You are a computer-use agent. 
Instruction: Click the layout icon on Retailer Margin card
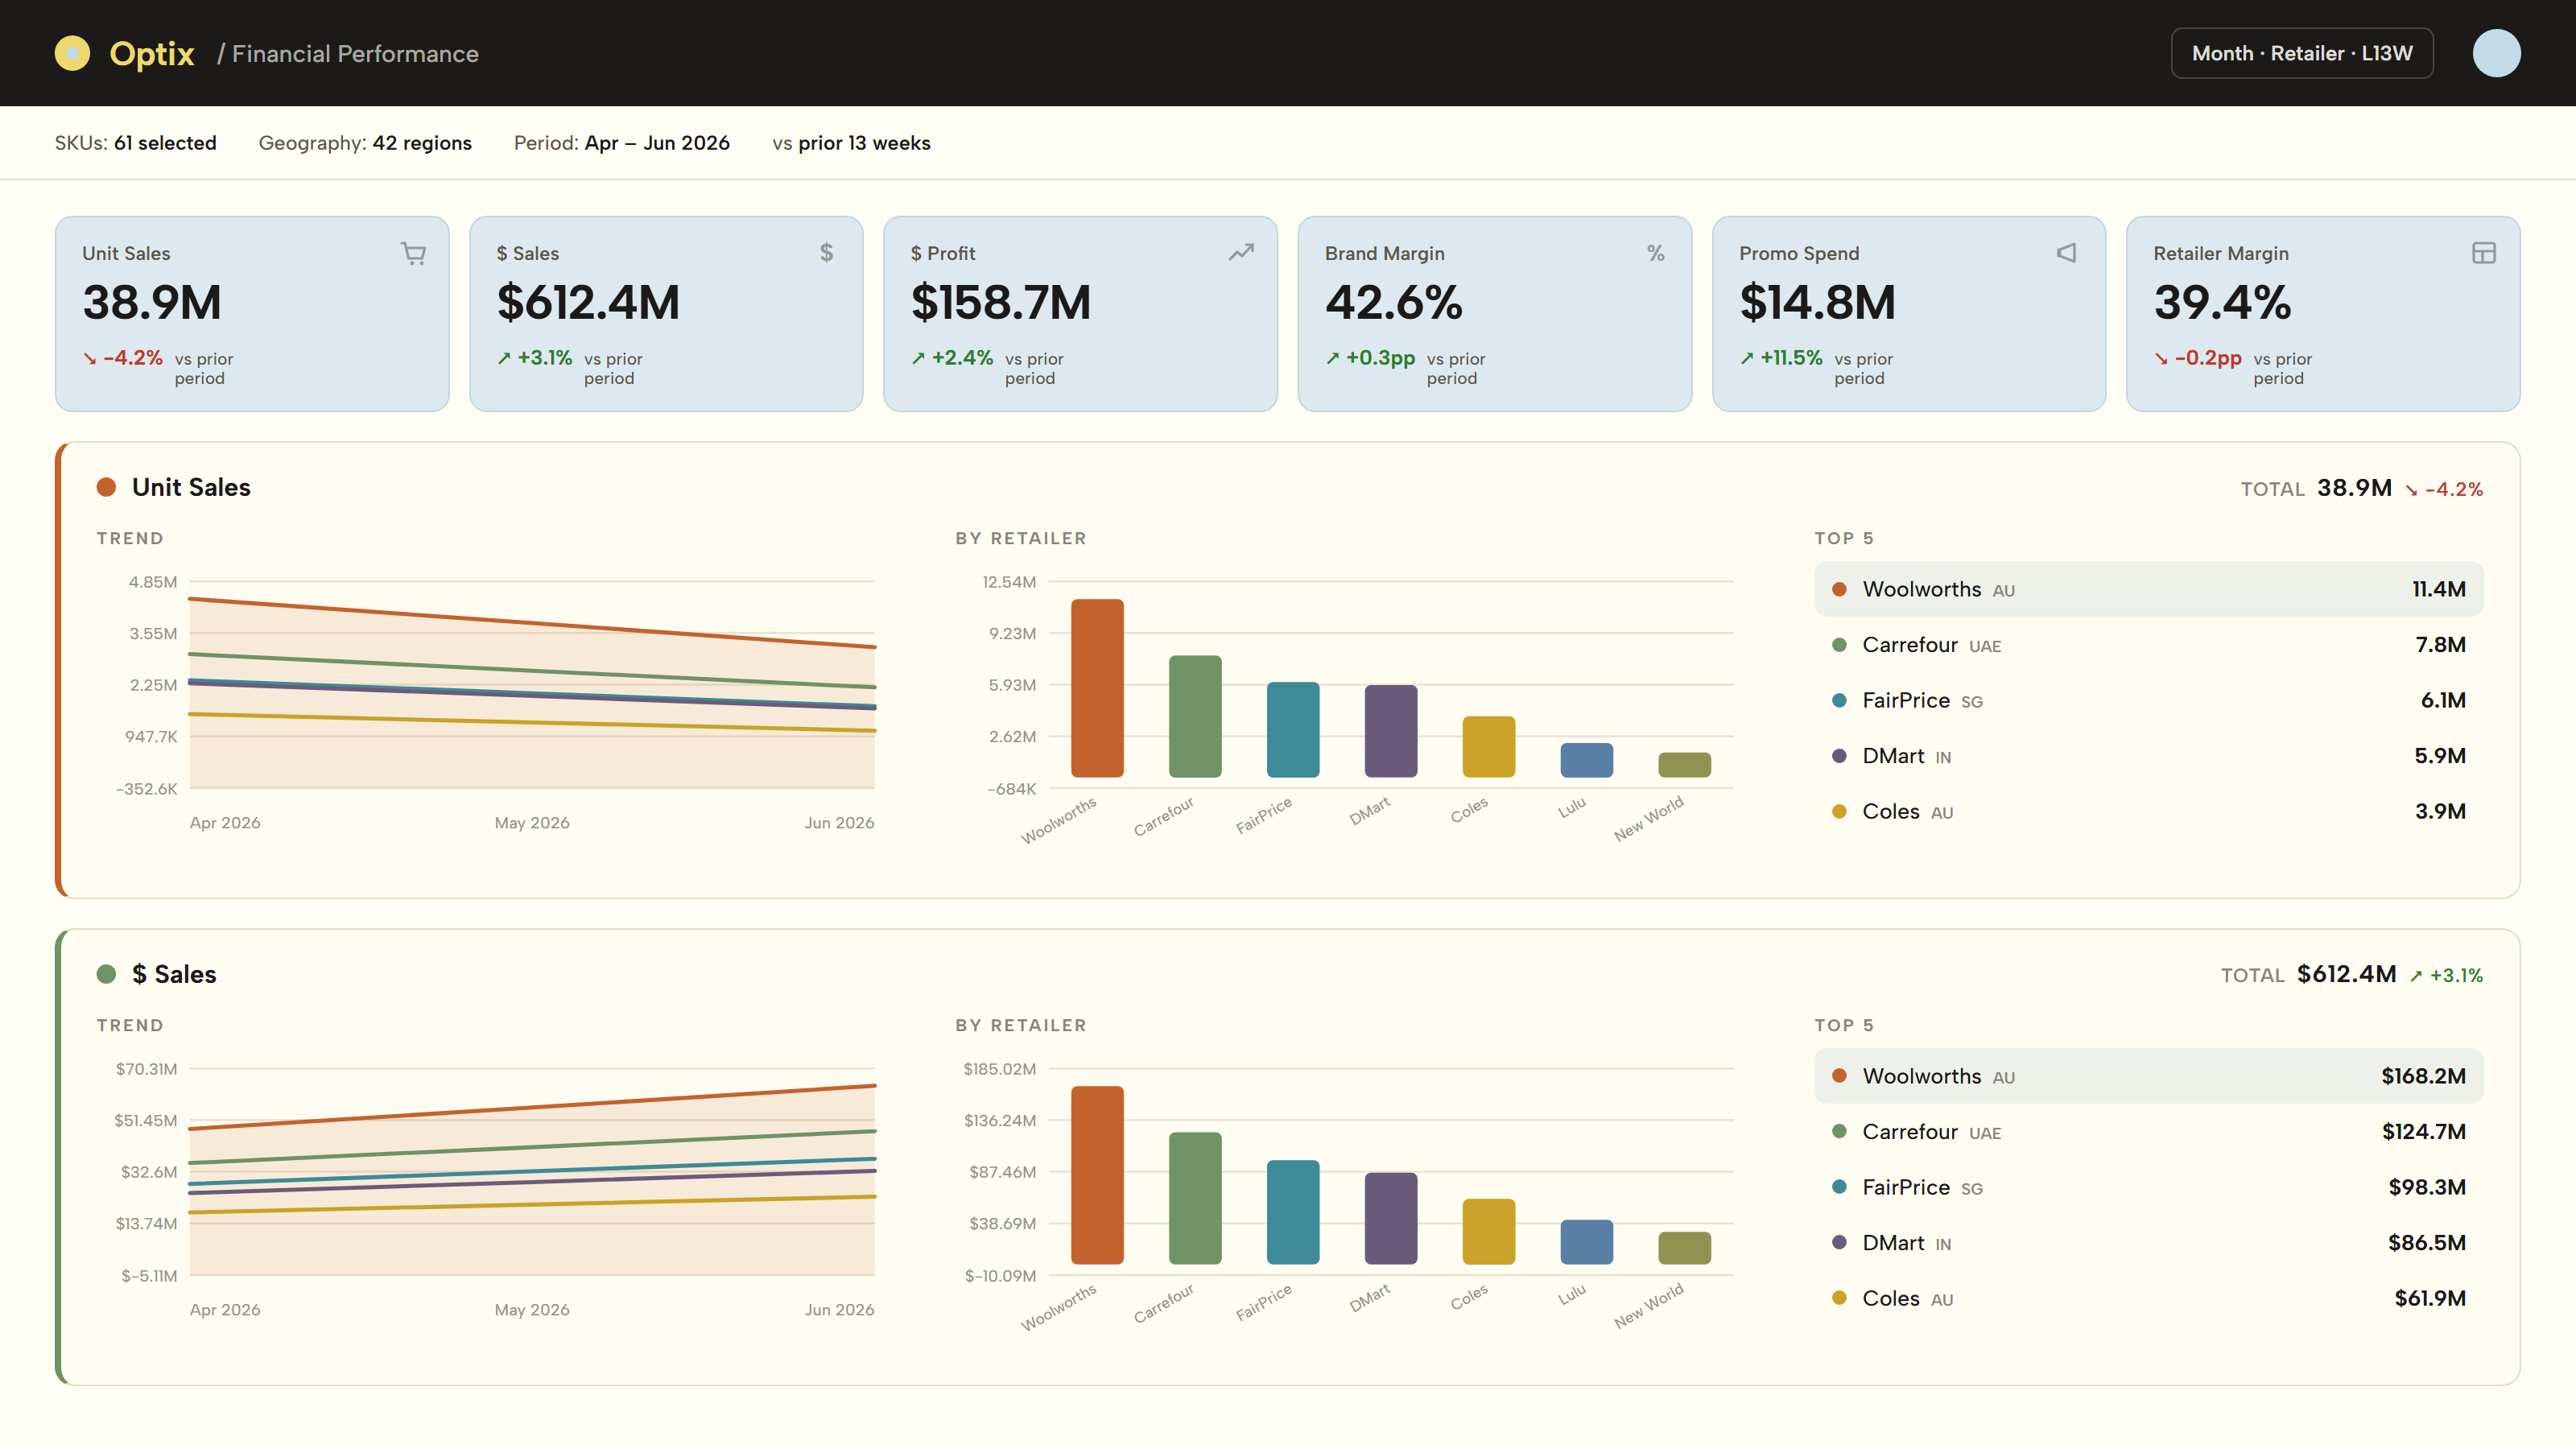click(2484, 253)
